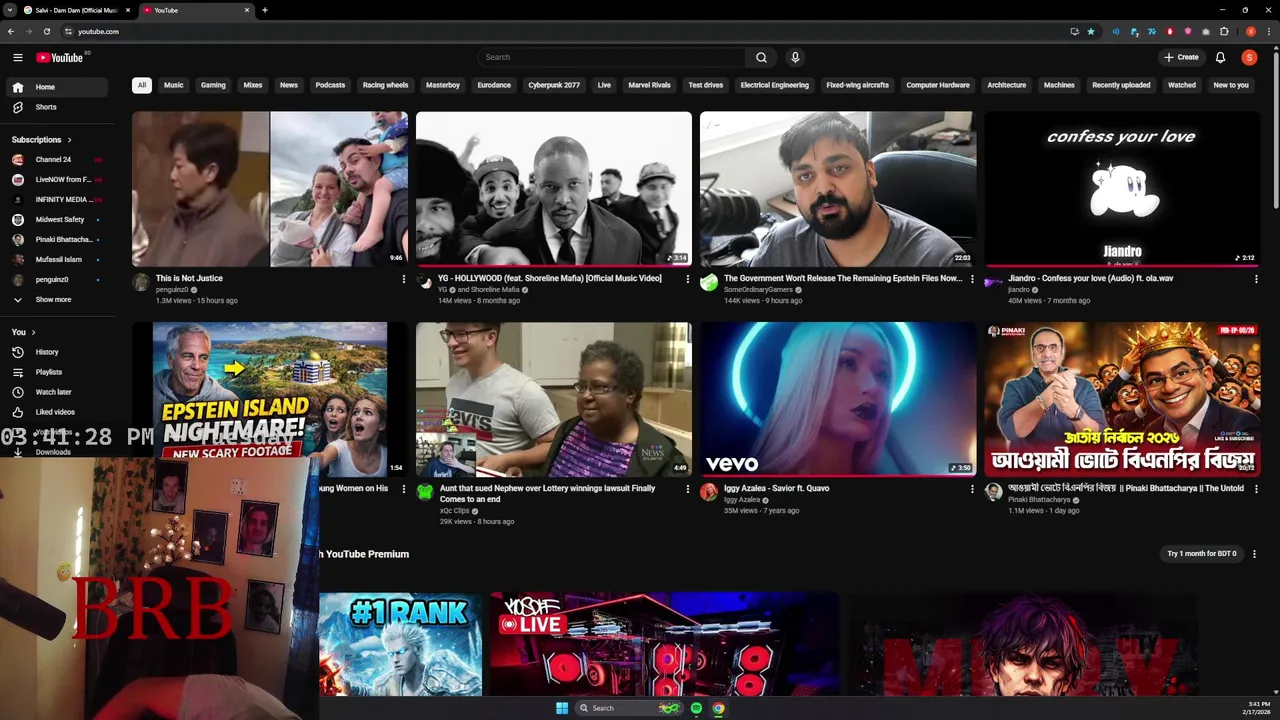Reload the page with the browser refresh icon

[x=46, y=31]
